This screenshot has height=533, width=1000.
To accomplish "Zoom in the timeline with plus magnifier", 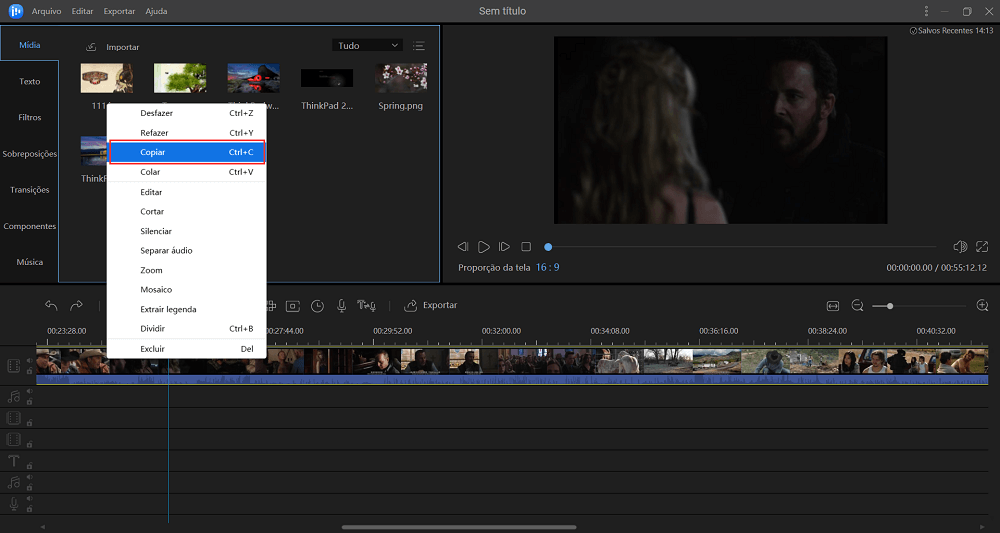I will [982, 306].
